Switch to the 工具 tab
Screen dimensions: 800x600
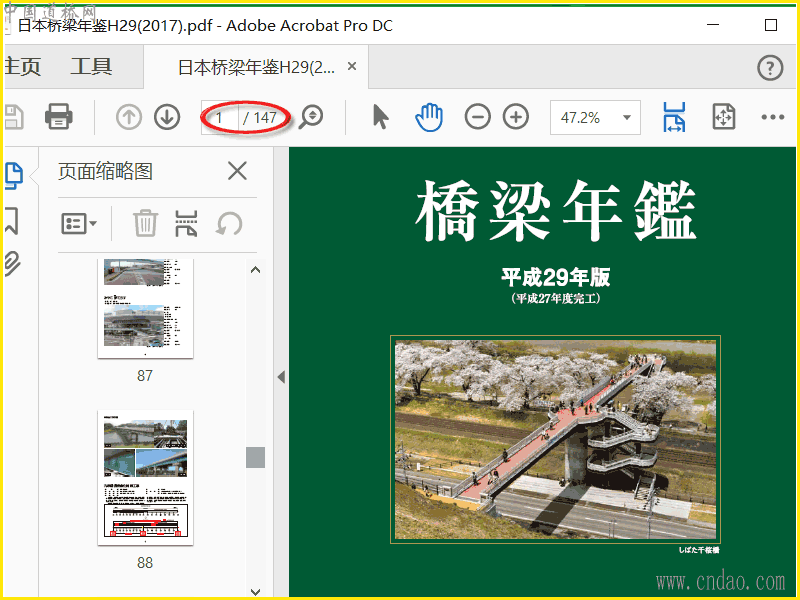click(91, 67)
